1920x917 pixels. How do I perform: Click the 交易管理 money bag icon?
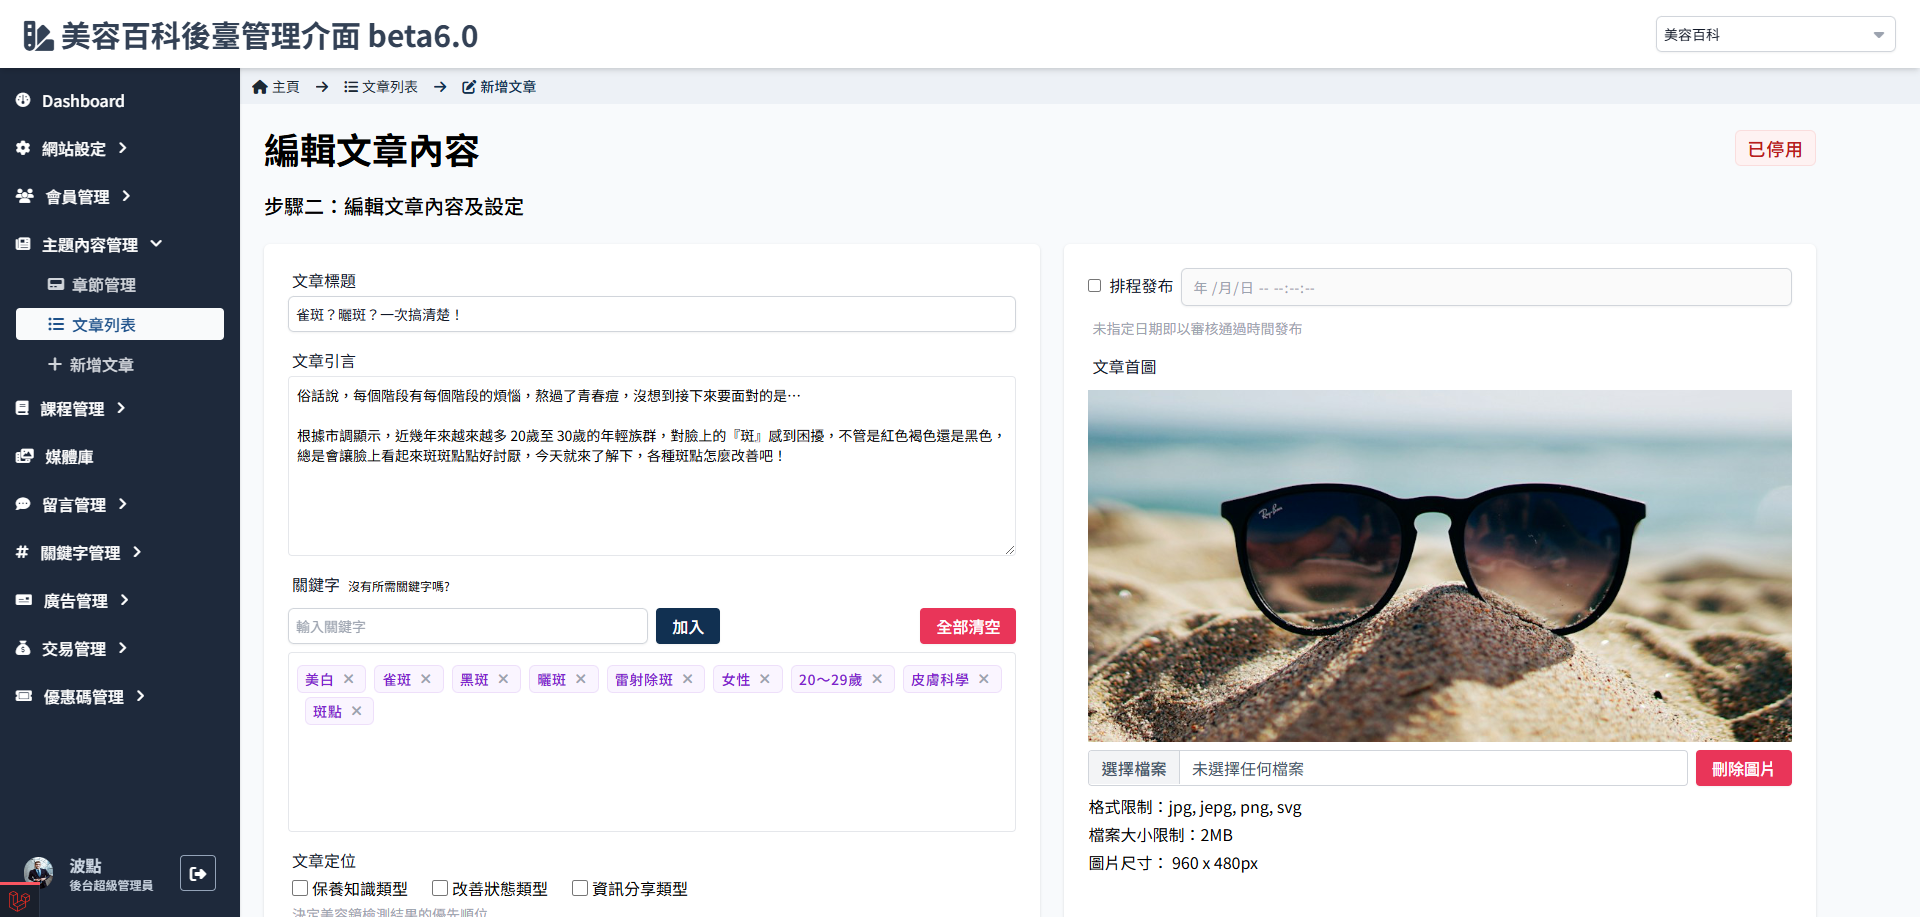[23, 648]
